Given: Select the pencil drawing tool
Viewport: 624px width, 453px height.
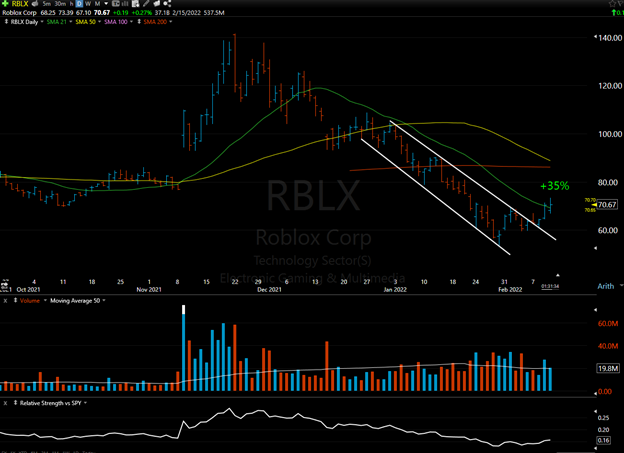Looking at the screenshot, I should 146,4.
